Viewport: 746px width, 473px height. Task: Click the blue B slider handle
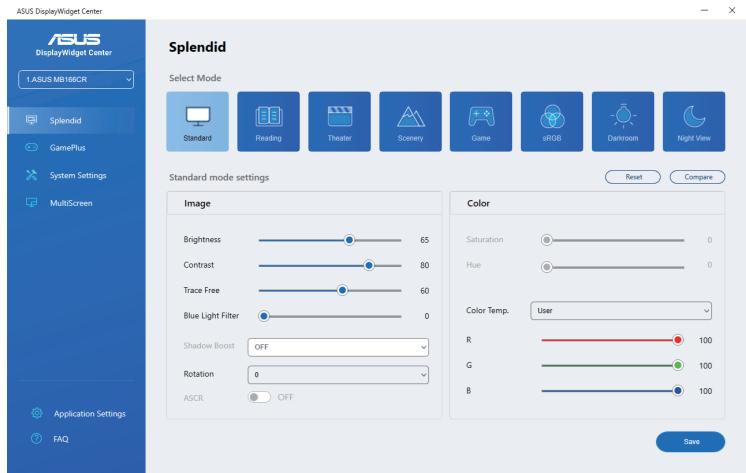[677, 391]
